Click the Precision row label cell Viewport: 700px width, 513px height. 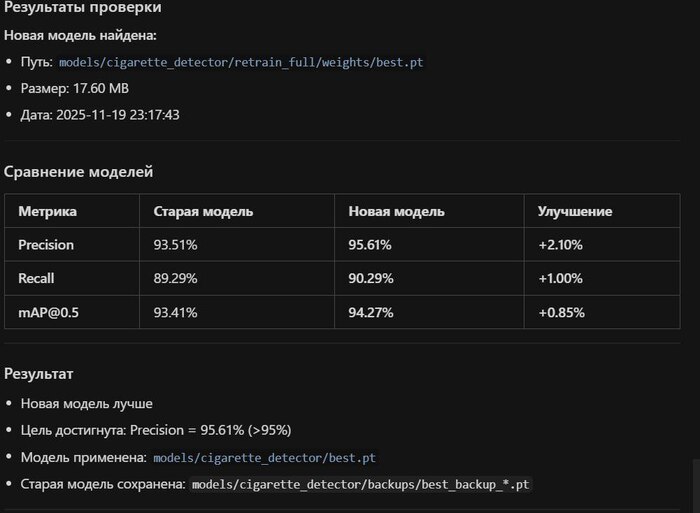coord(46,244)
